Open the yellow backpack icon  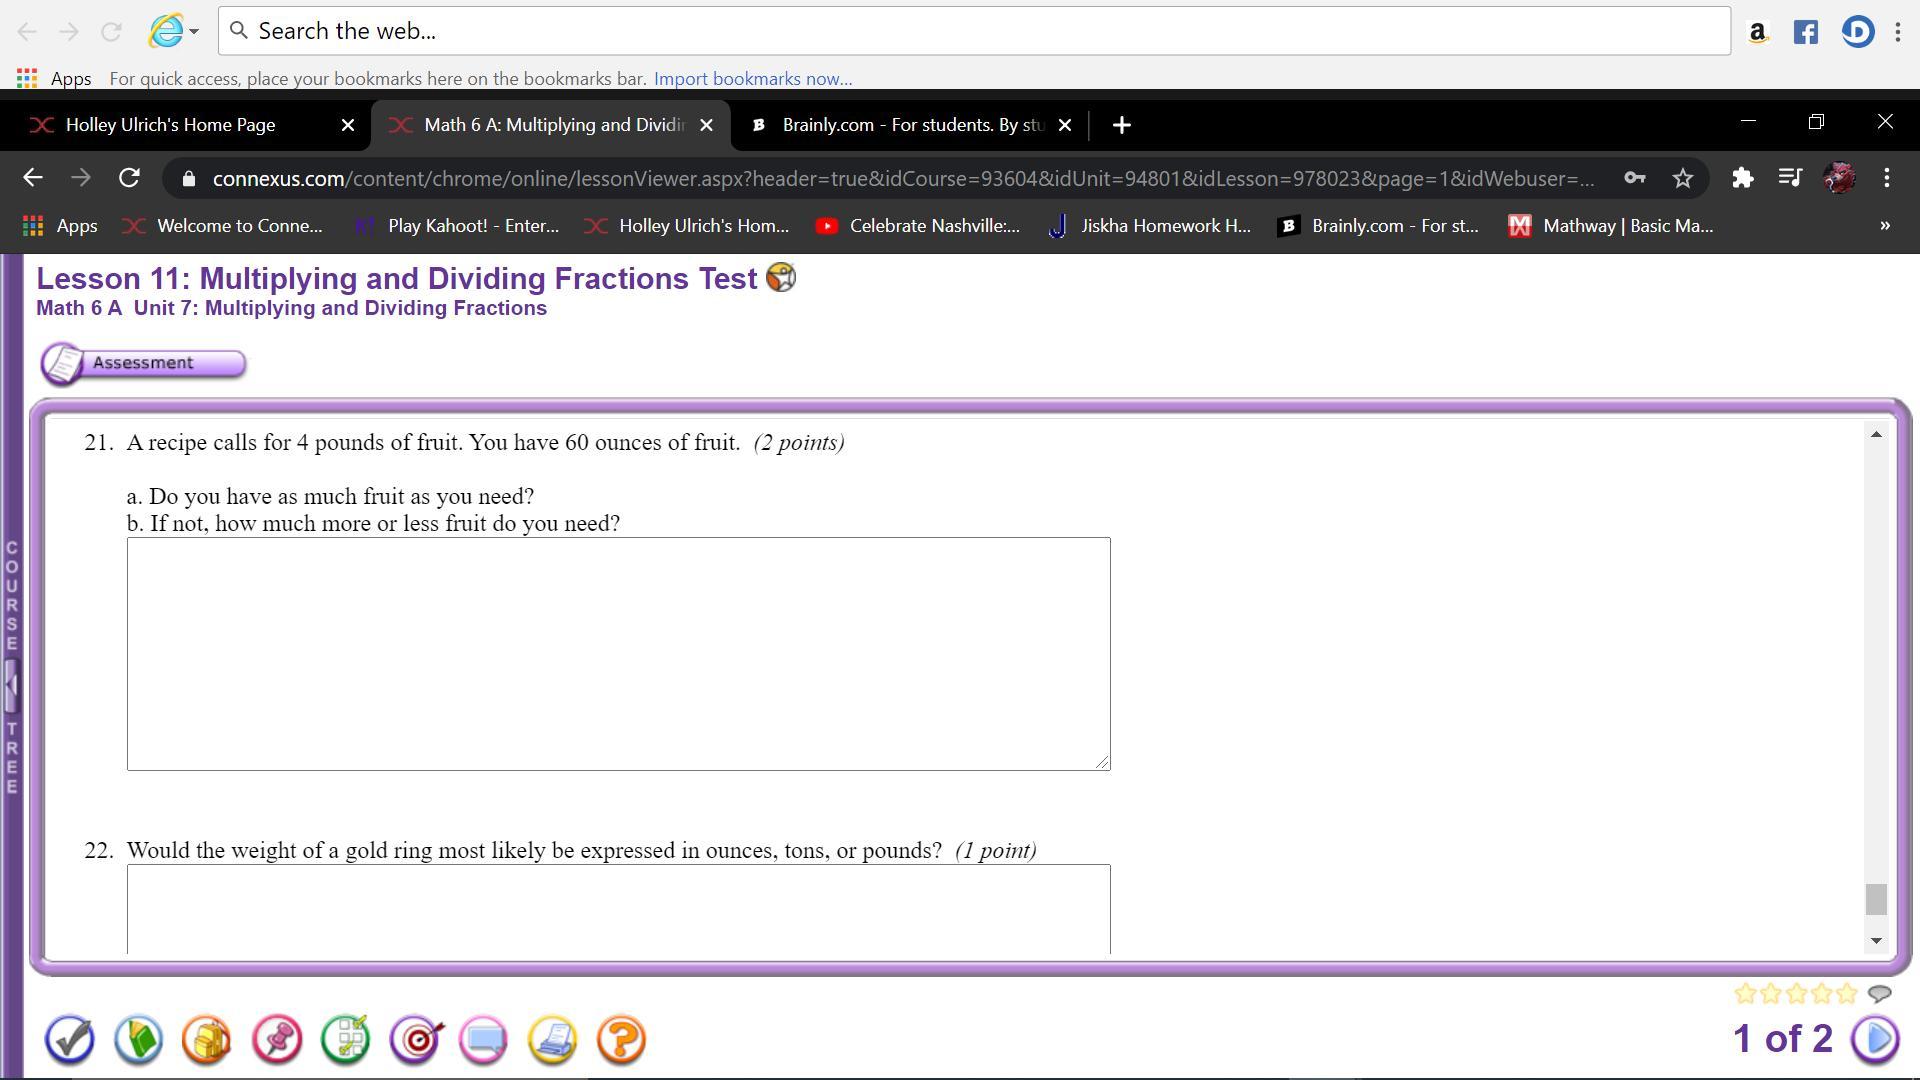(x=208, y=1040)
